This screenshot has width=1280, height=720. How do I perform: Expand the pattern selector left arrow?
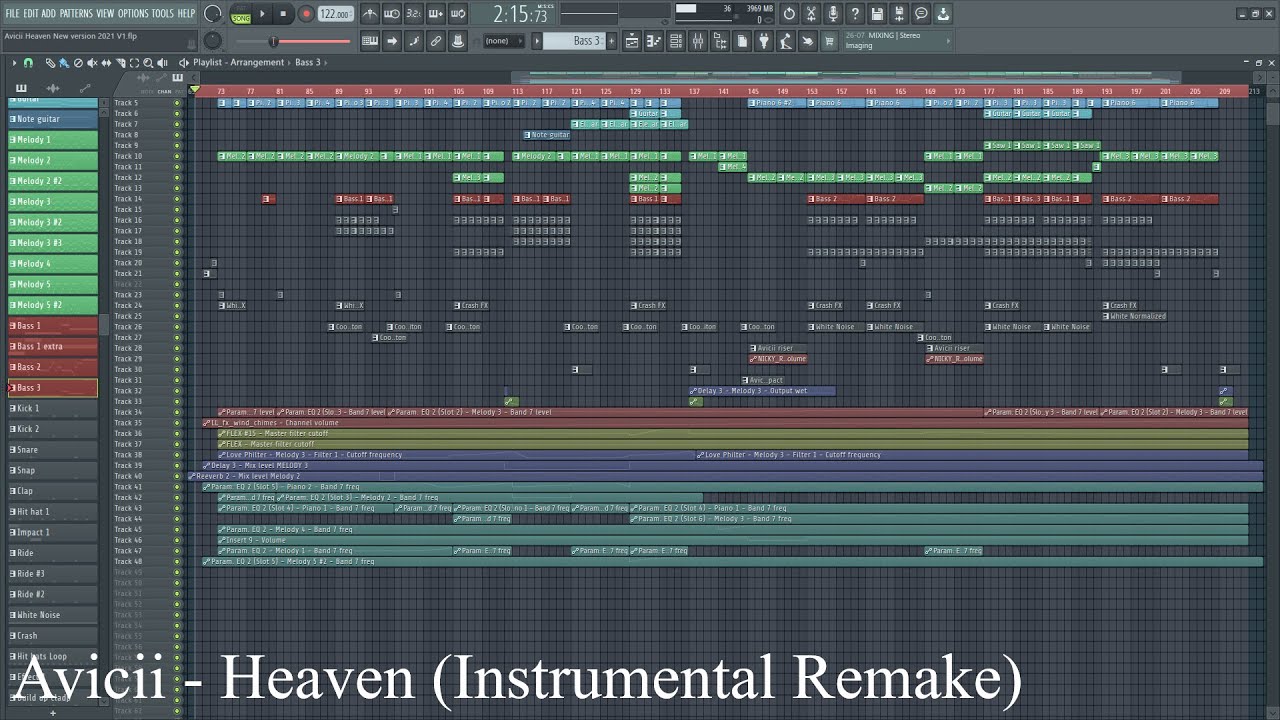coord(536,41)
